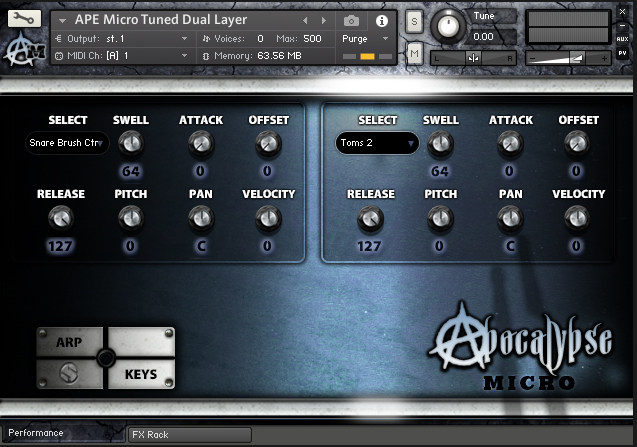Open the Snare Brush Ctr select dropdown

coord(67,143)
